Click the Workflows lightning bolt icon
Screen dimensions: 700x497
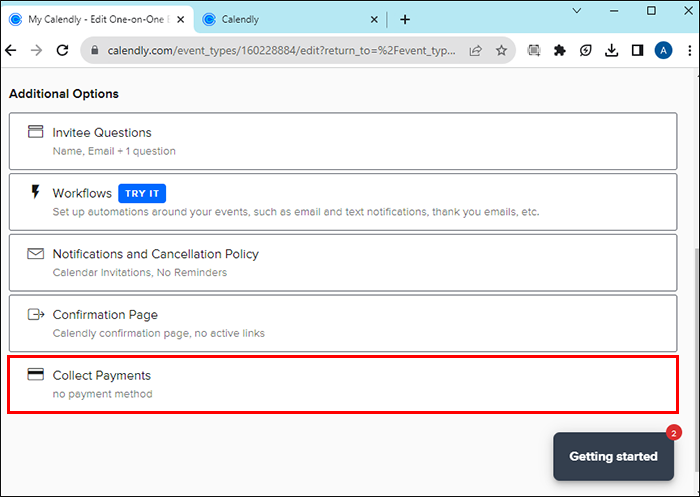tap(35, 192)
